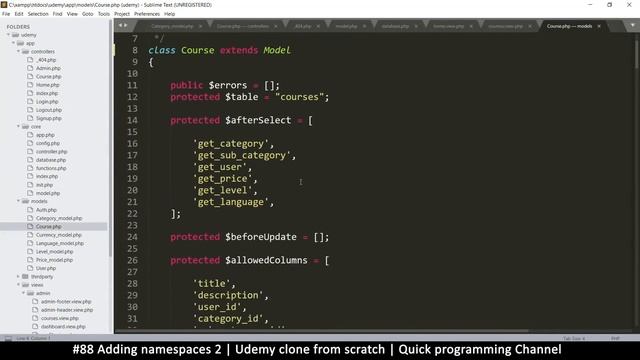Toggle the side bar status icon
Image resolution: width=640 pixels, height=360 pixels.
pyautogui.click(x=8, y=338)
